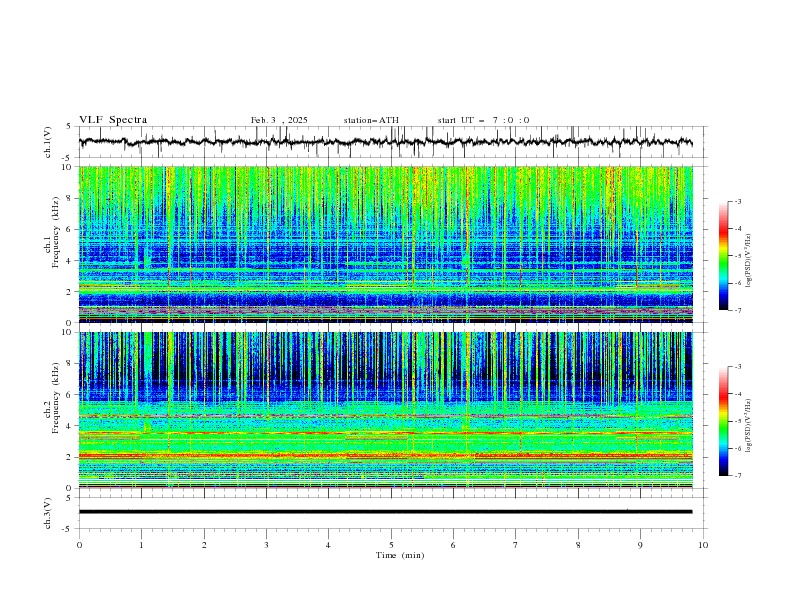The height and width of the screenshot is (612, 792).
Task: Click the "-6" tick on upper colorbar
Action: 737,283
